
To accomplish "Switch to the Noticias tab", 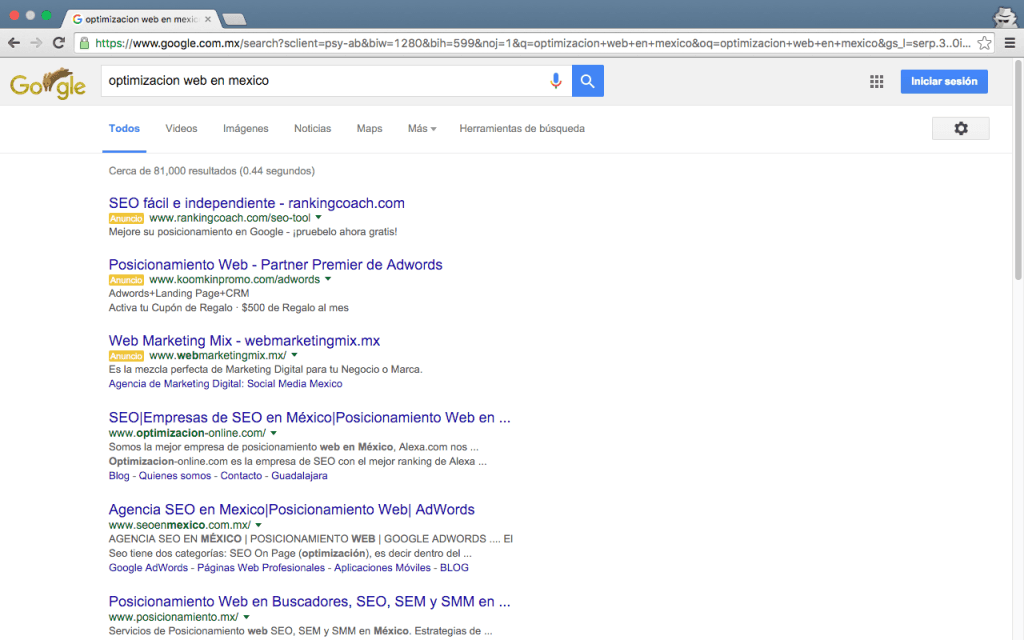I will pyautogui.click(x=312, y=129).
